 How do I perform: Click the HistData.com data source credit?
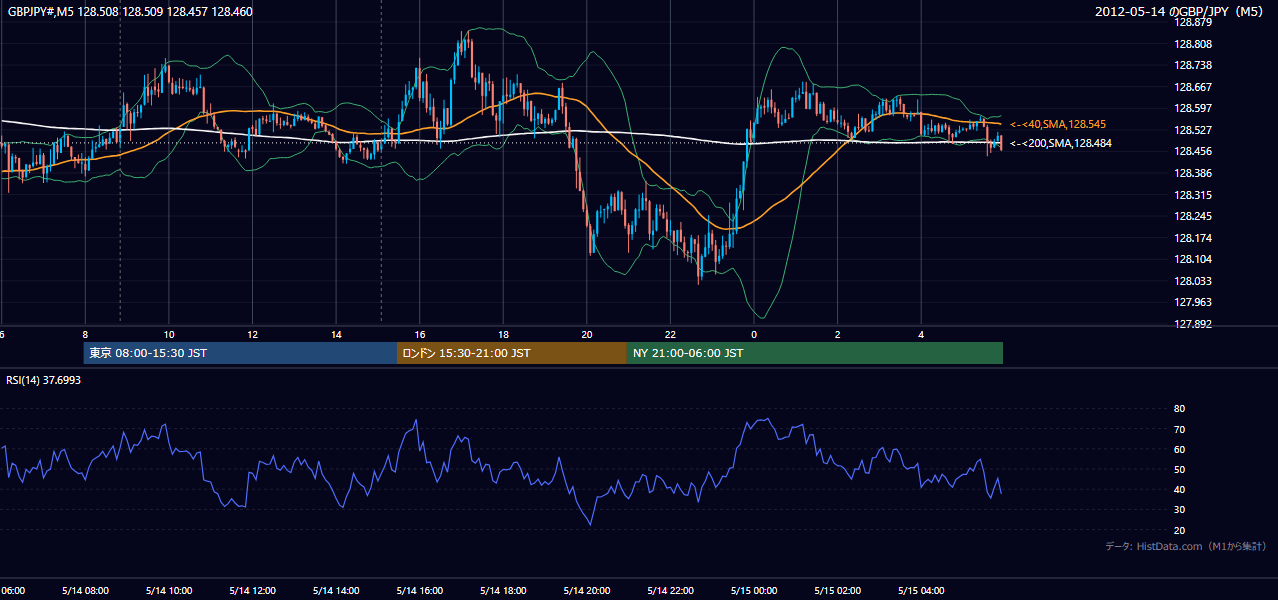[1186, 546]
